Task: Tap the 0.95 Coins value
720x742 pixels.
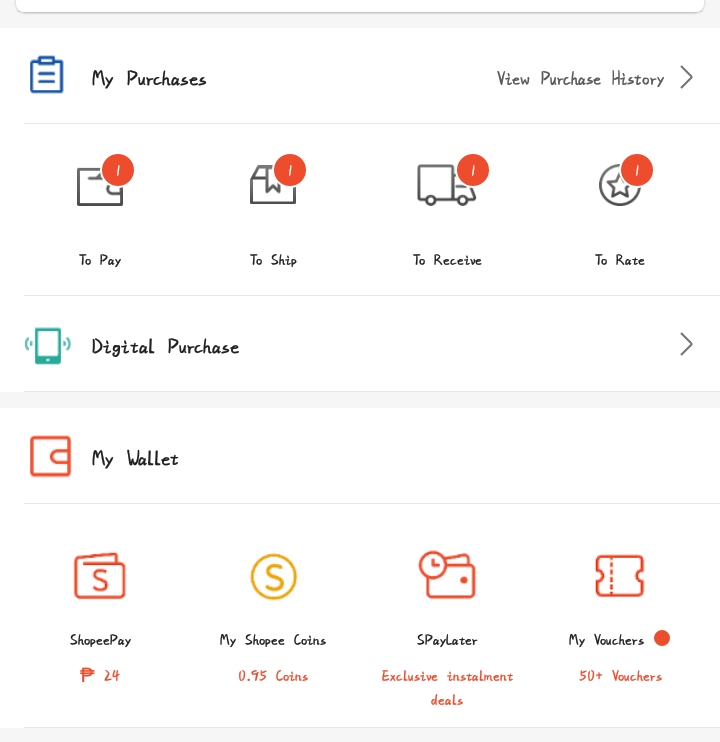Action: tap(273, 676)
